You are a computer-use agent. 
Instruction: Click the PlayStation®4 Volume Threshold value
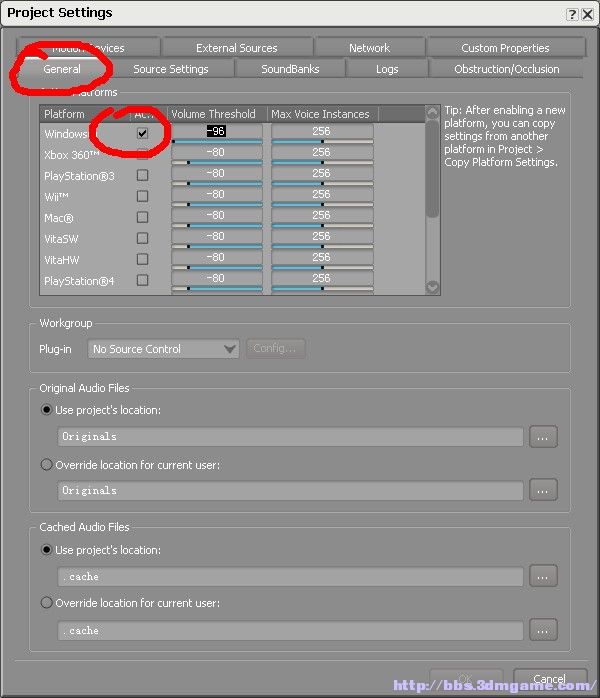(217, 278)
